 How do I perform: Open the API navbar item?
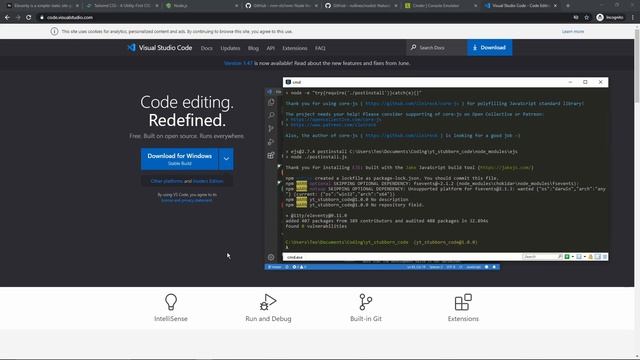(270, 48)
